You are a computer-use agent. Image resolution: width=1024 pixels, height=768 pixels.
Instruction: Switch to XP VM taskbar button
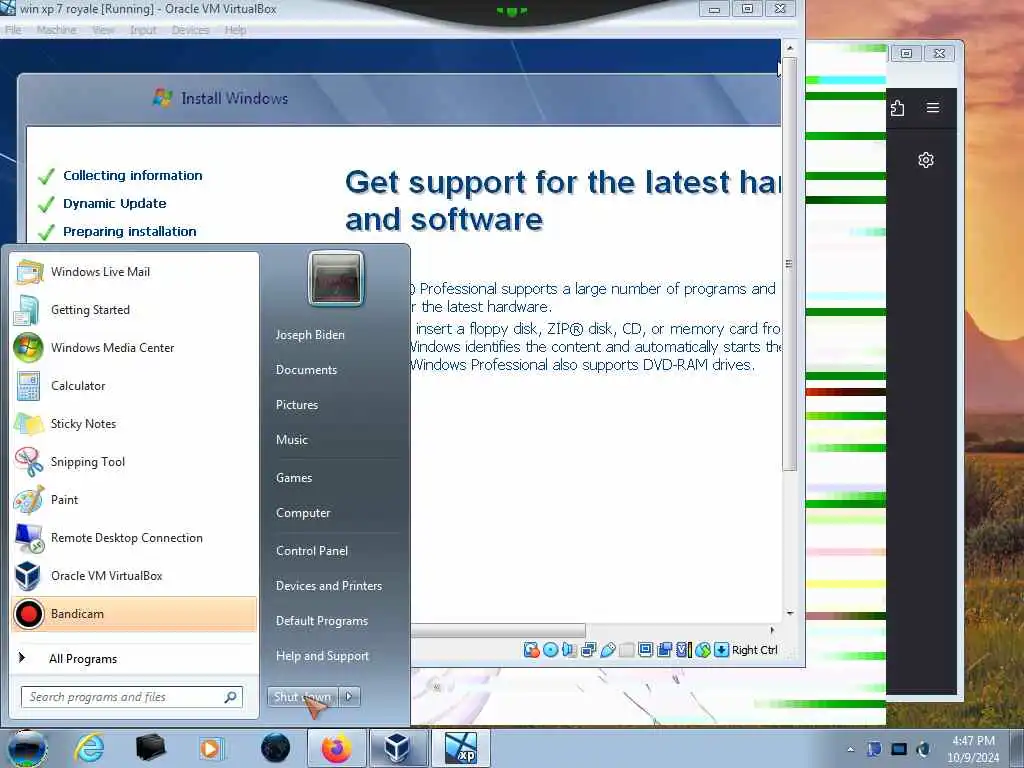coord(460,748)
